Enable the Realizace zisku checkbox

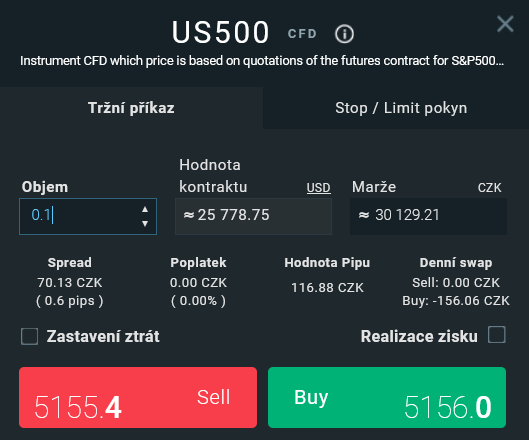(x=497, y=334)
